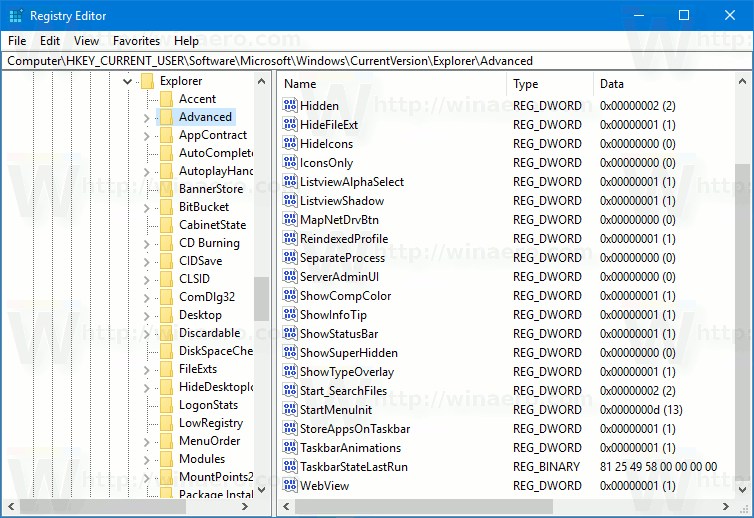This screenshot has width=754, height=518.
Task: Click the Hidden value DWORD icon
Action: [290, 105]
